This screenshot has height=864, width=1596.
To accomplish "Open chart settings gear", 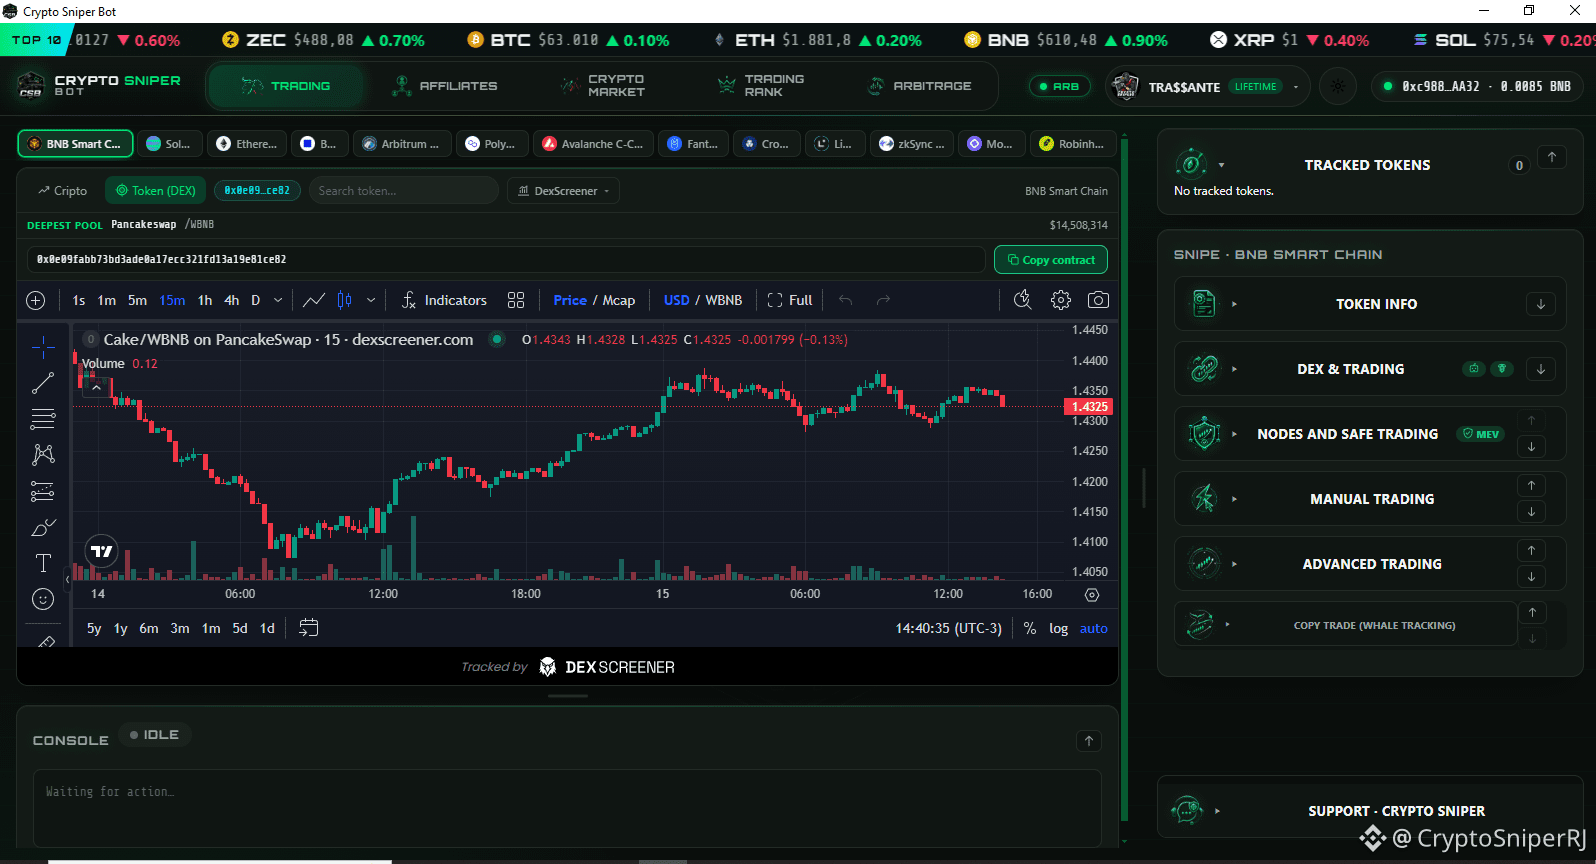I will tap(1061, 300).
